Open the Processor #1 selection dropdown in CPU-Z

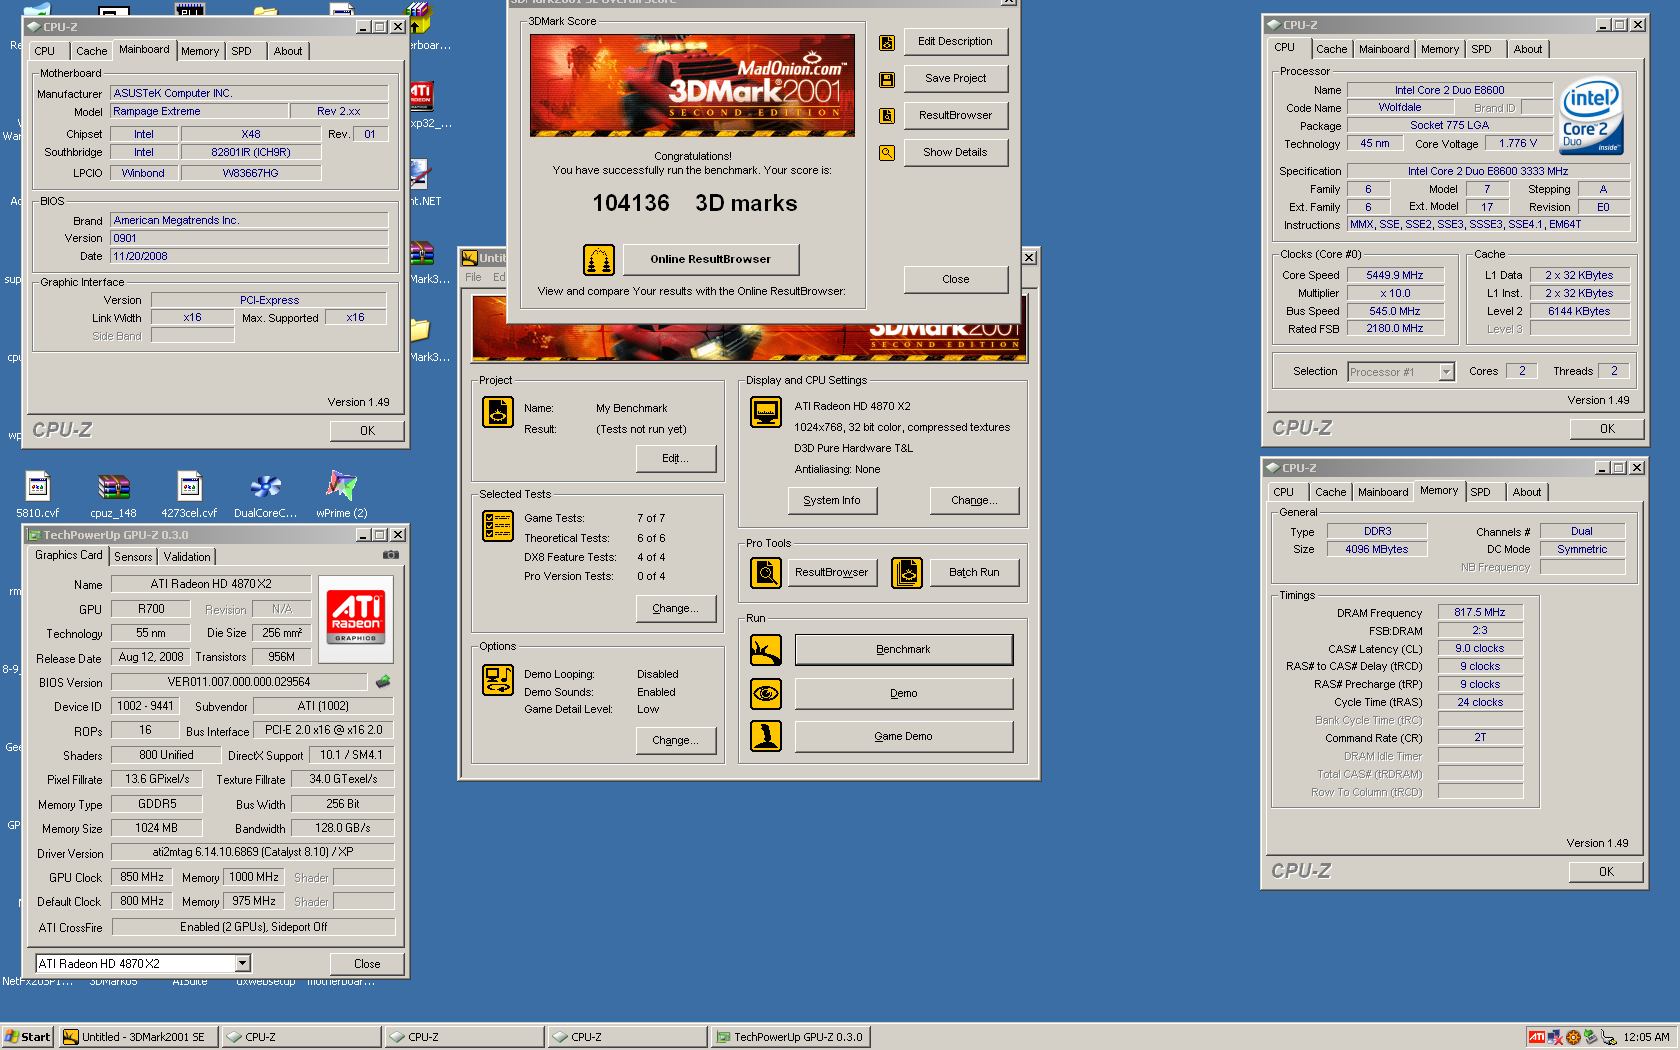tap(1446, 372)
